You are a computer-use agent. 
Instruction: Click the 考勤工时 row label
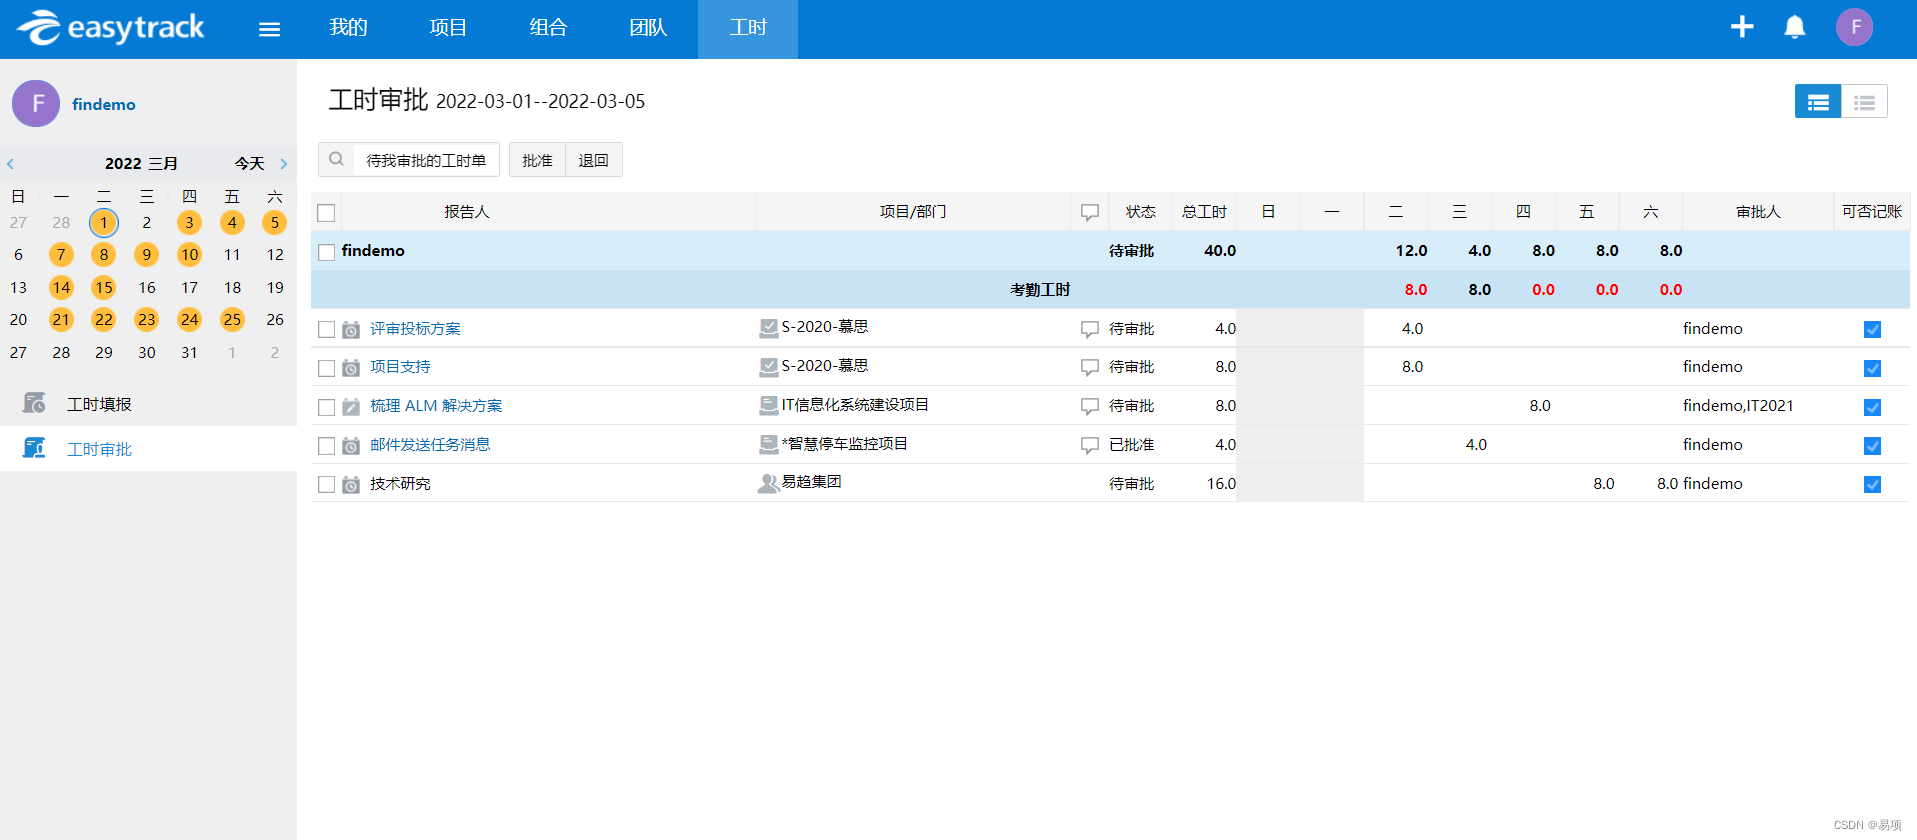1040,290
